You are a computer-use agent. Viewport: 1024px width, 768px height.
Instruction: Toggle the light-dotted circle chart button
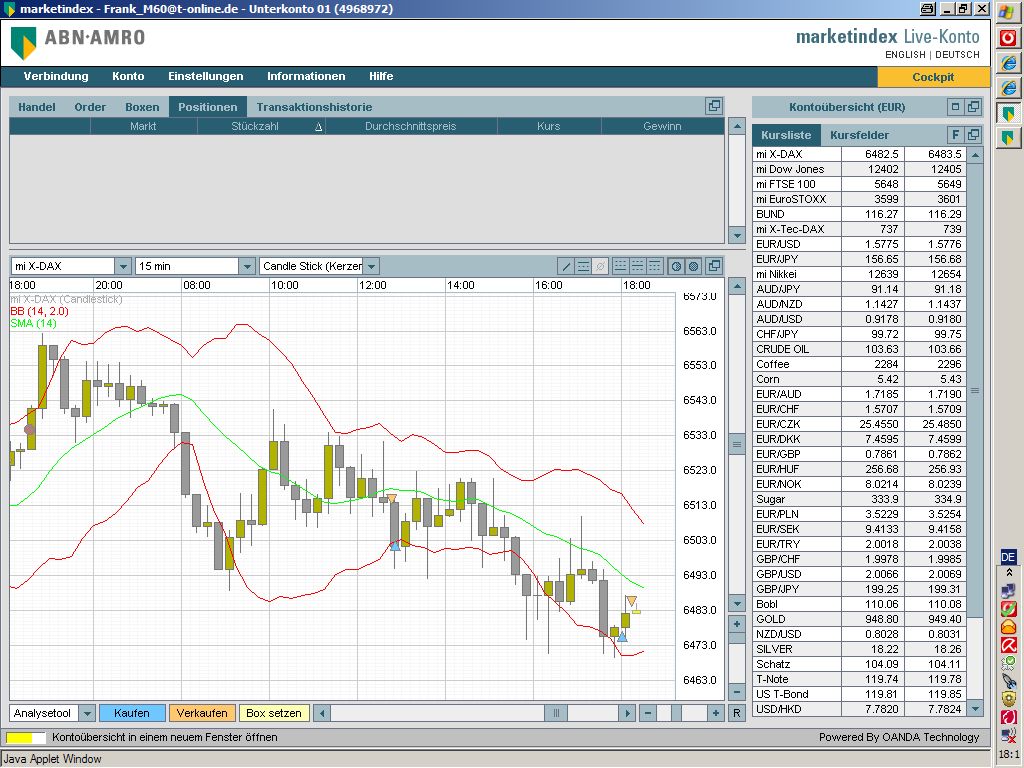pos(676,266)
